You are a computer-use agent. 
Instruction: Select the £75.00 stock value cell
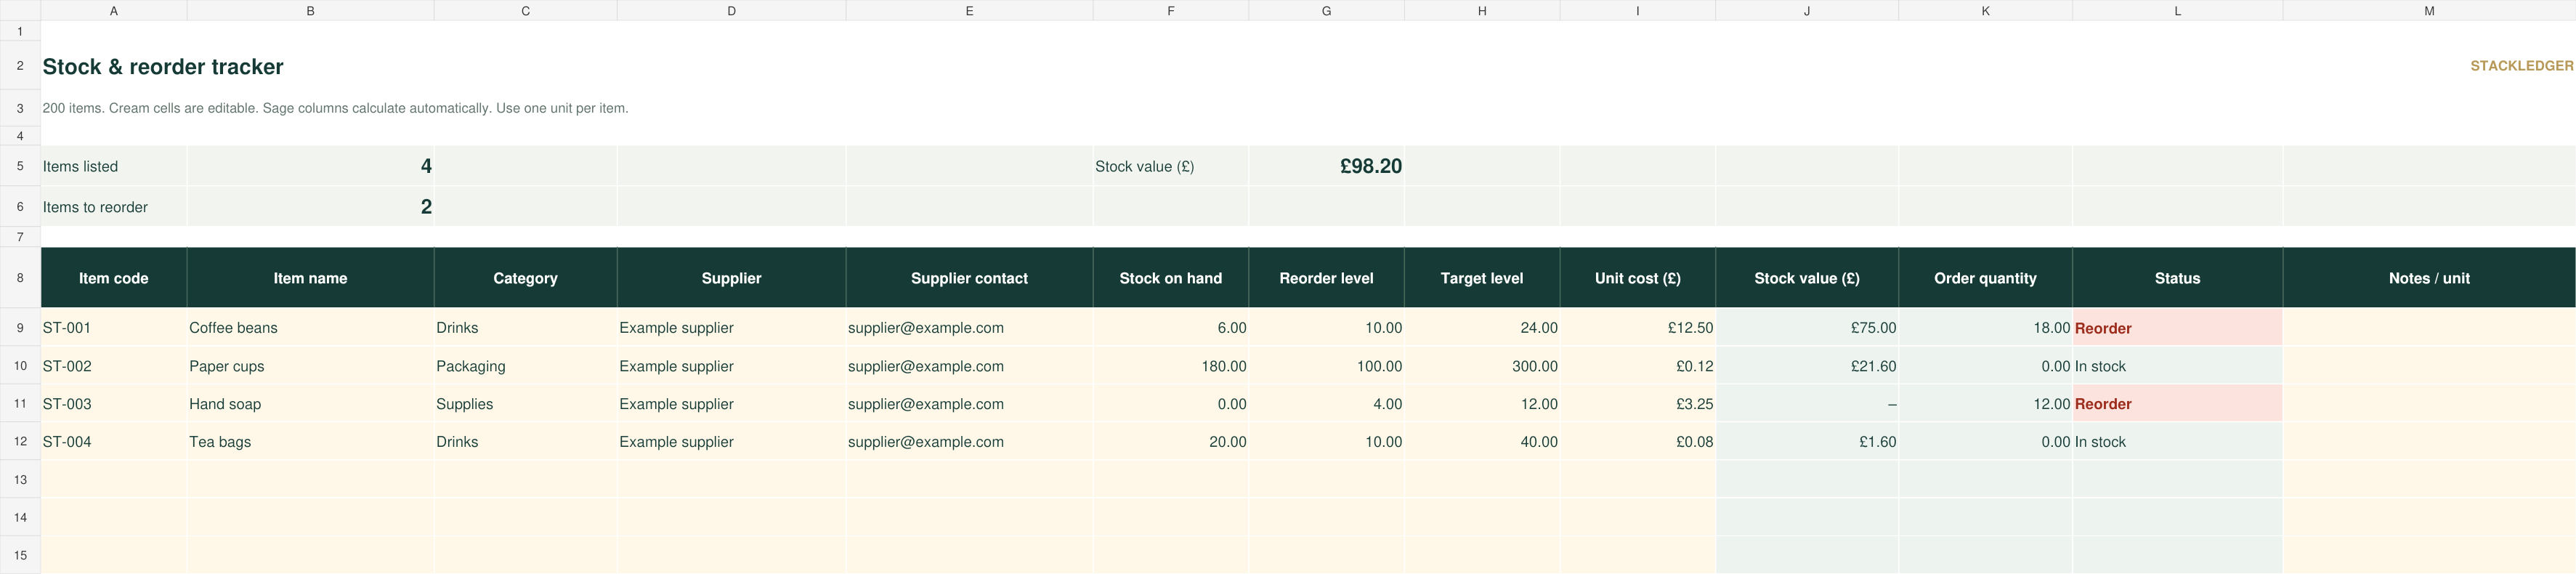click(1806, 328)
